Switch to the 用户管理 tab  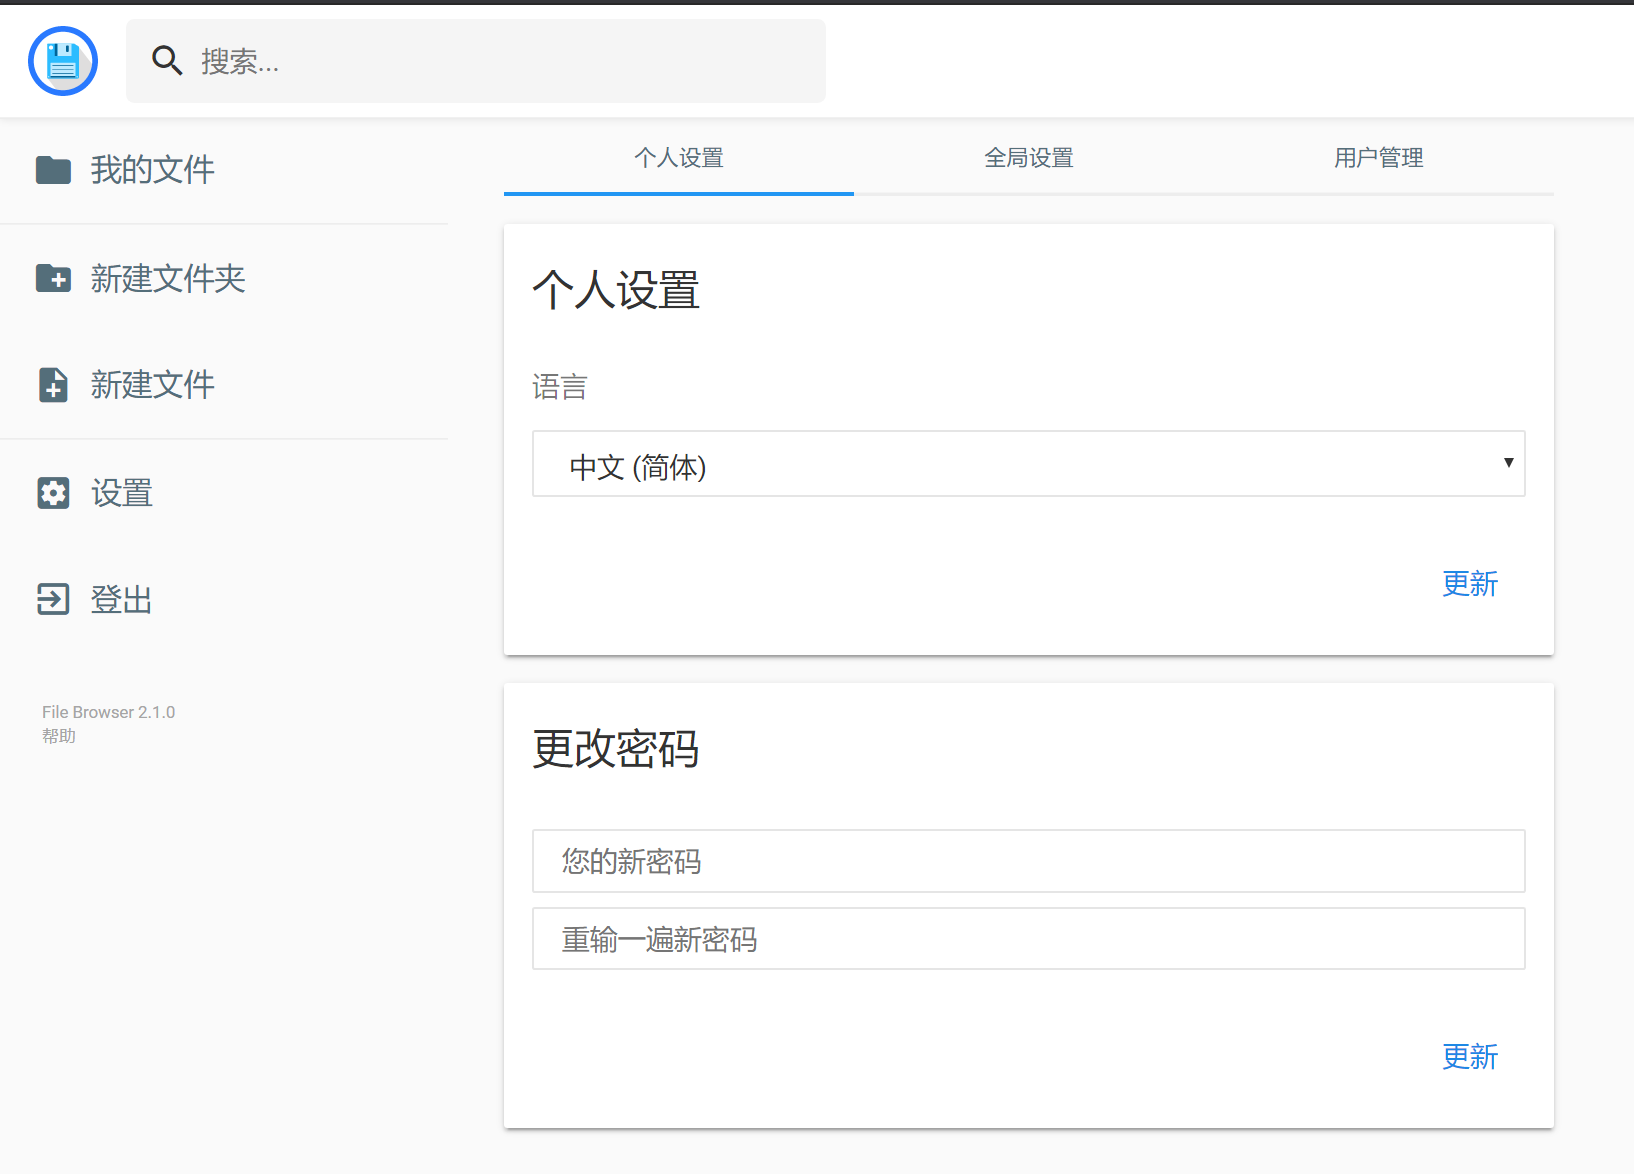[x=1379, y=158]
